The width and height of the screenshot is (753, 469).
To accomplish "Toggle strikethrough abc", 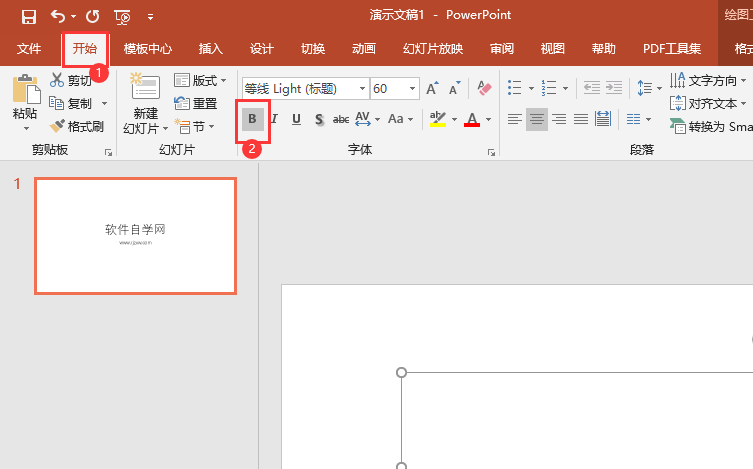I will [x=341, y=119].
